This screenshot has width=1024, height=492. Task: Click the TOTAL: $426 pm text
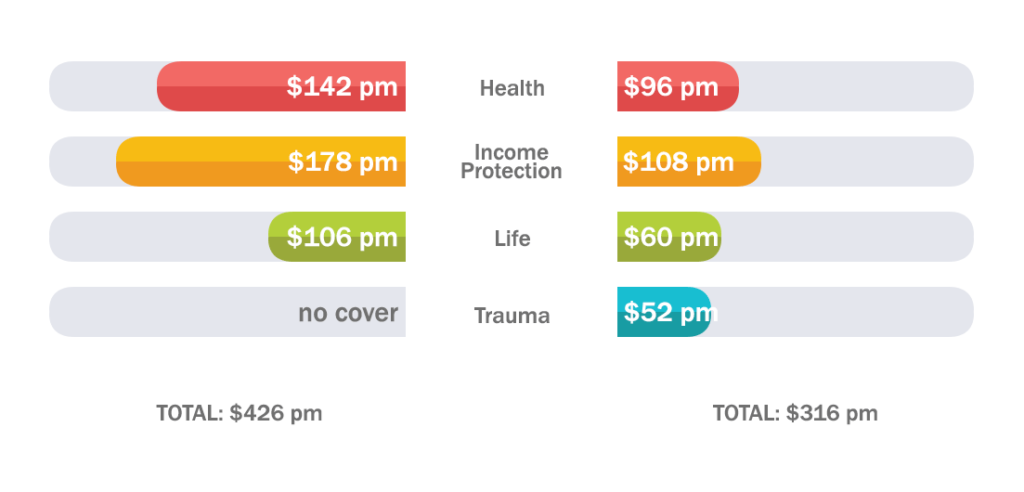click(240, 412)
